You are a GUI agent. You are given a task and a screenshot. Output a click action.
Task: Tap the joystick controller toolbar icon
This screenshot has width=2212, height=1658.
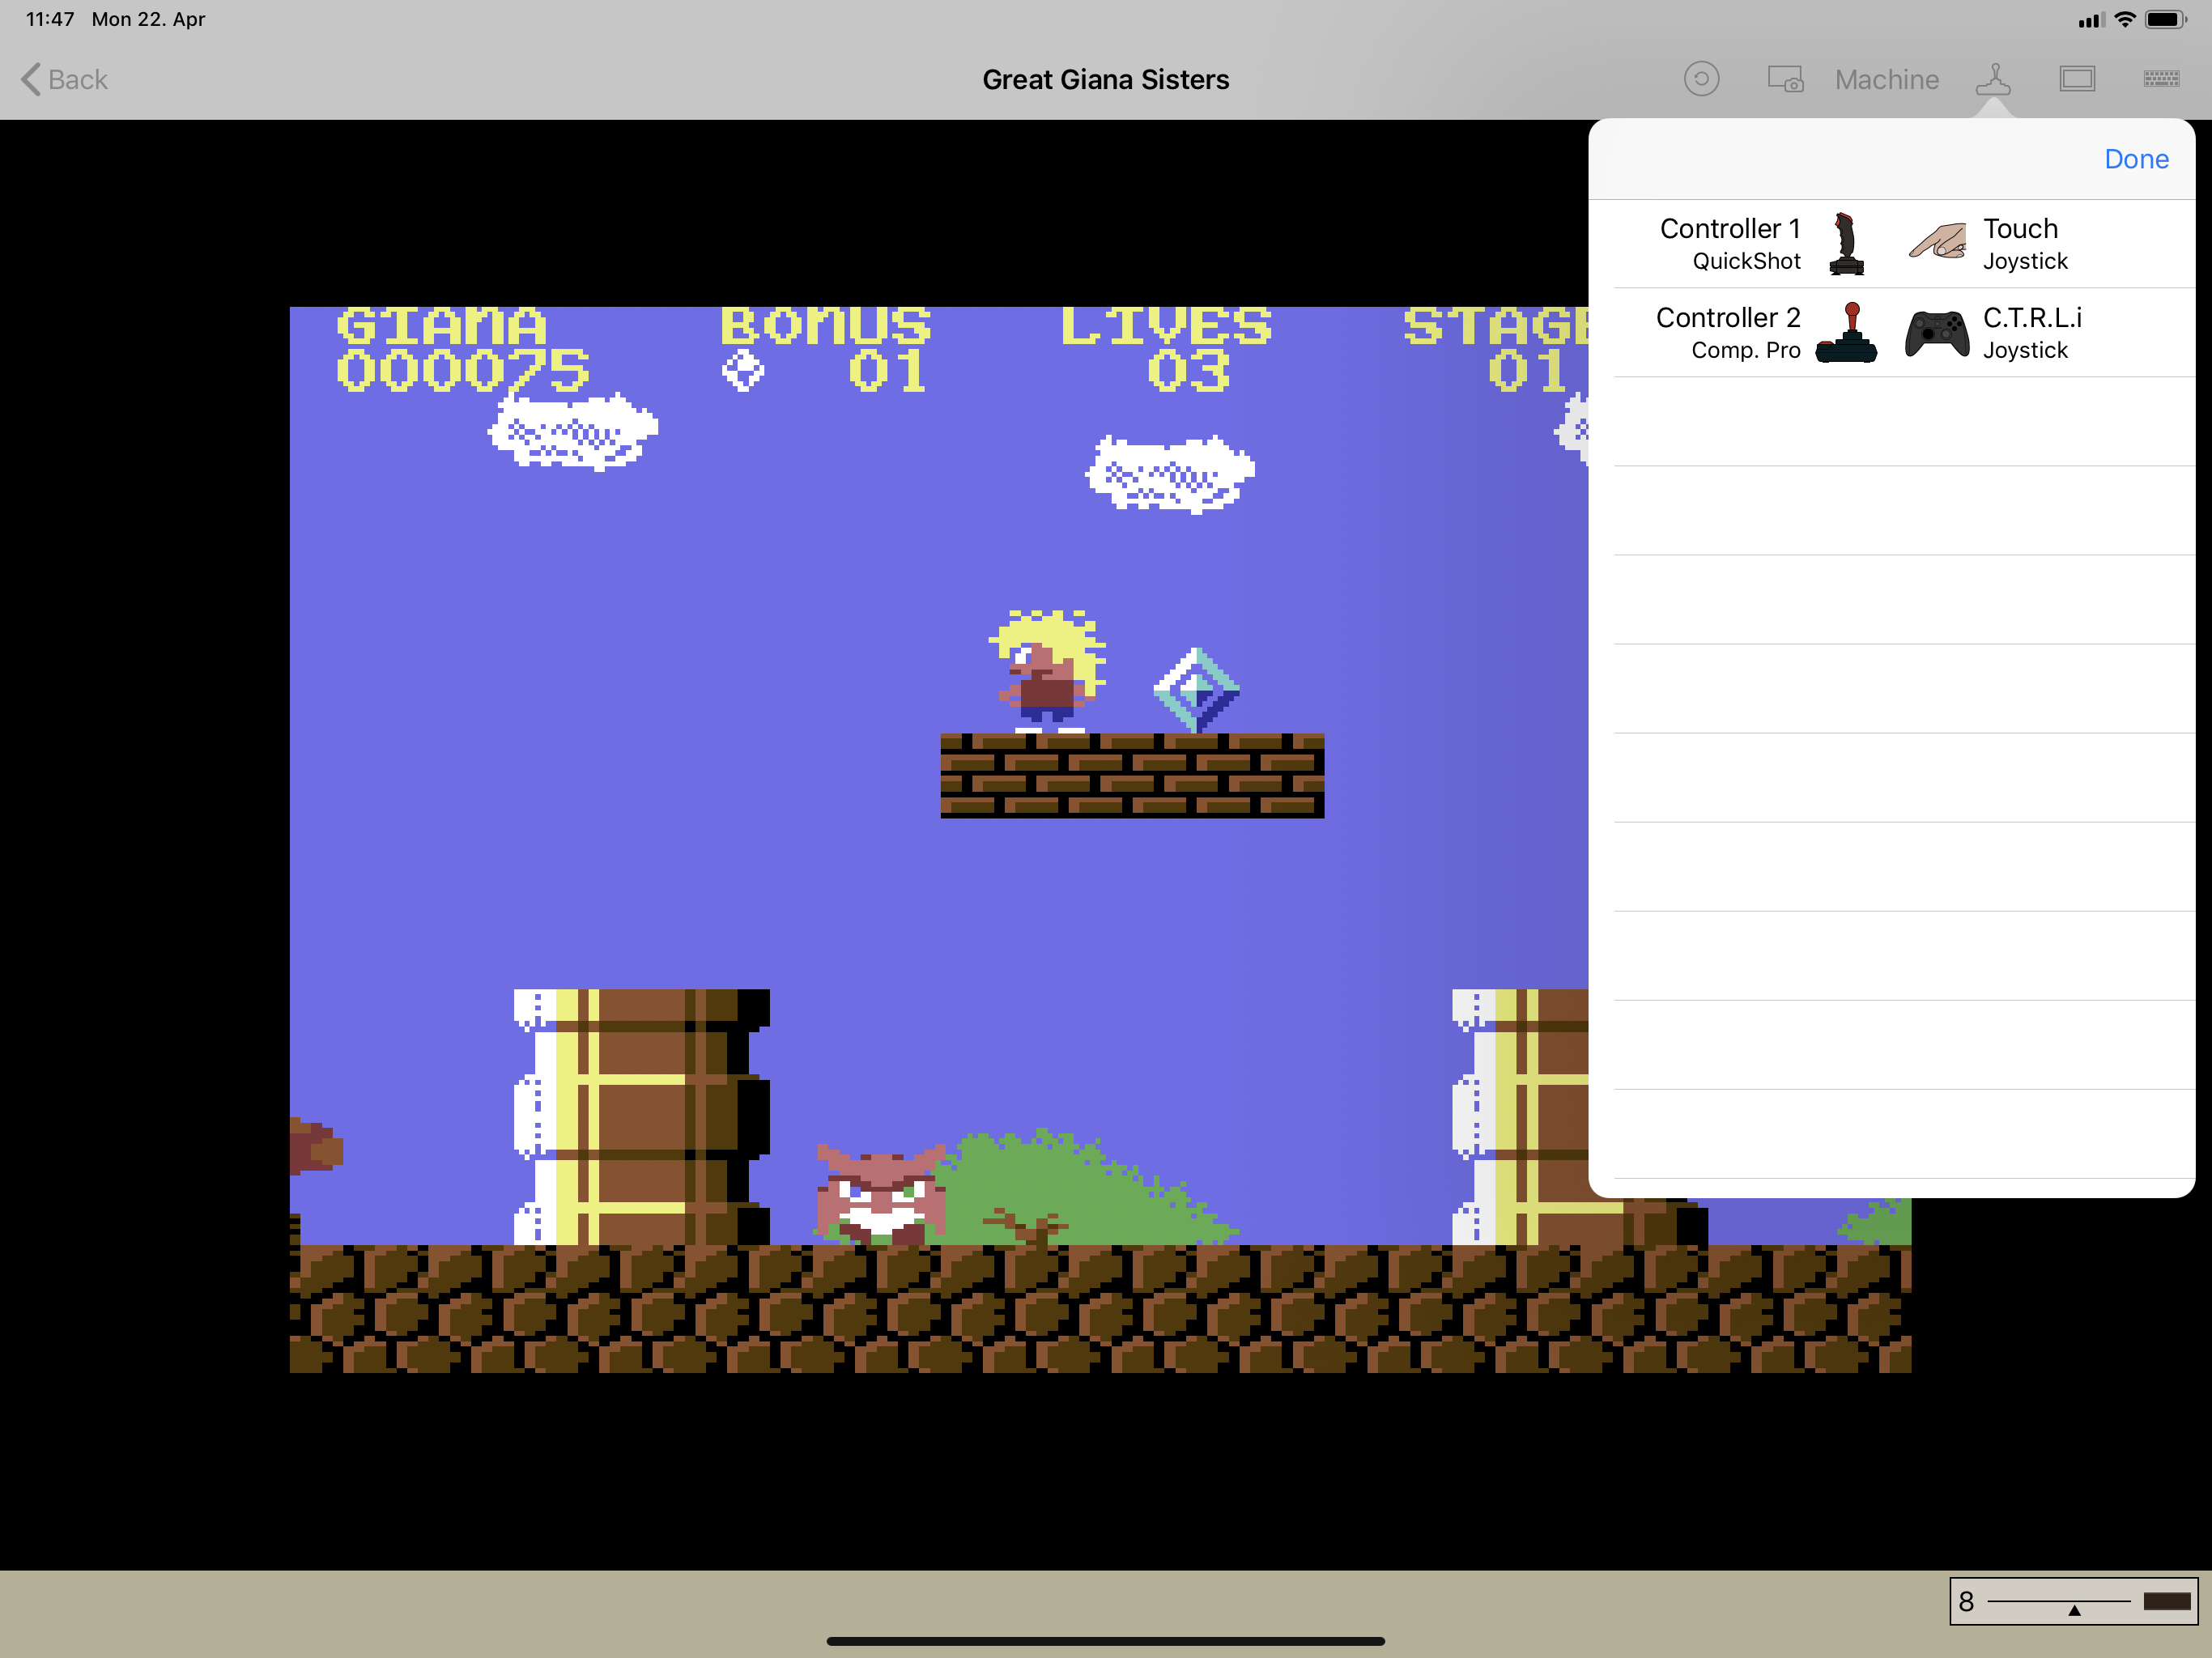1992,79
